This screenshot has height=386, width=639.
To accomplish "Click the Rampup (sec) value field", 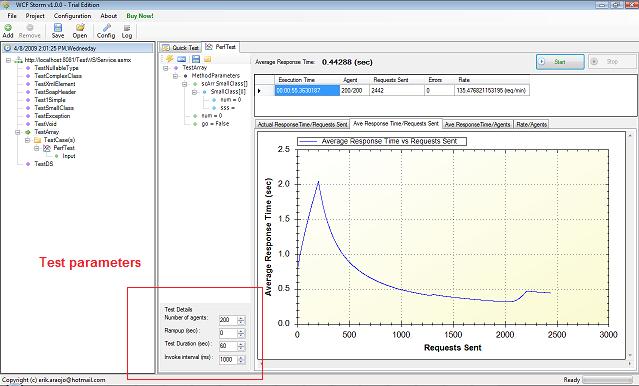I will (227, 333).
